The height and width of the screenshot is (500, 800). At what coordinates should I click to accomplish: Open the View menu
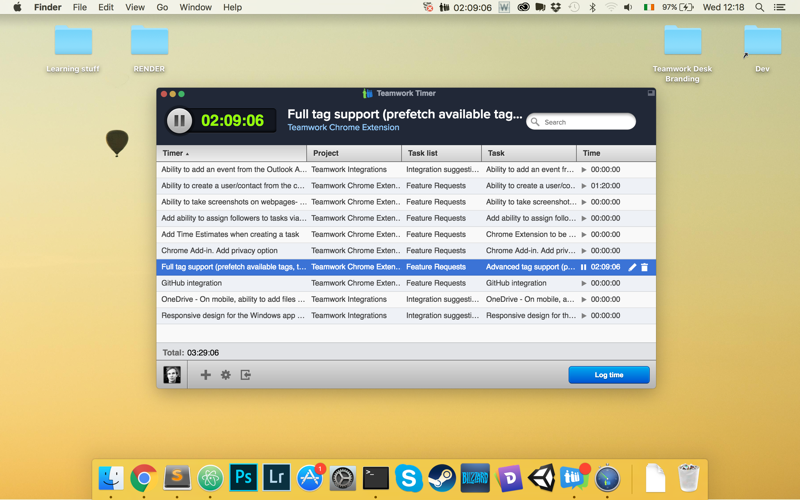click(135, 7)
